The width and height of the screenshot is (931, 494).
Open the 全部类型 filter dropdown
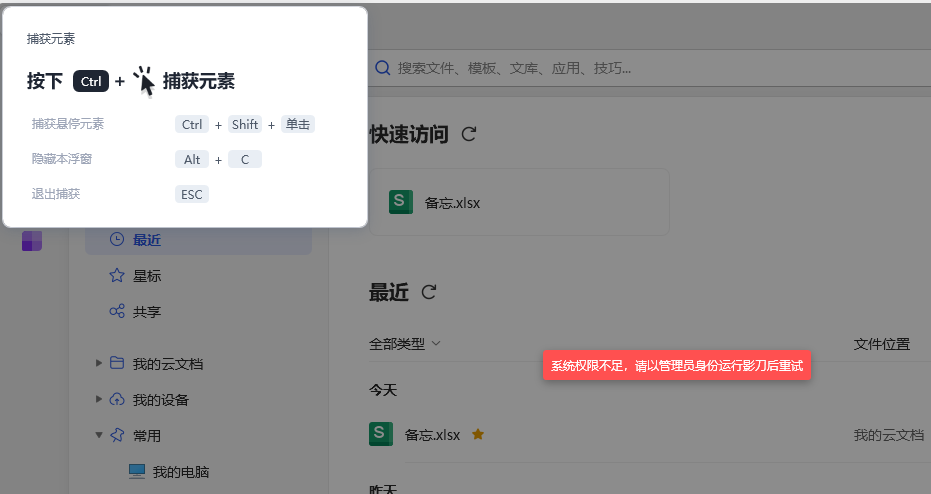[404, 344]
